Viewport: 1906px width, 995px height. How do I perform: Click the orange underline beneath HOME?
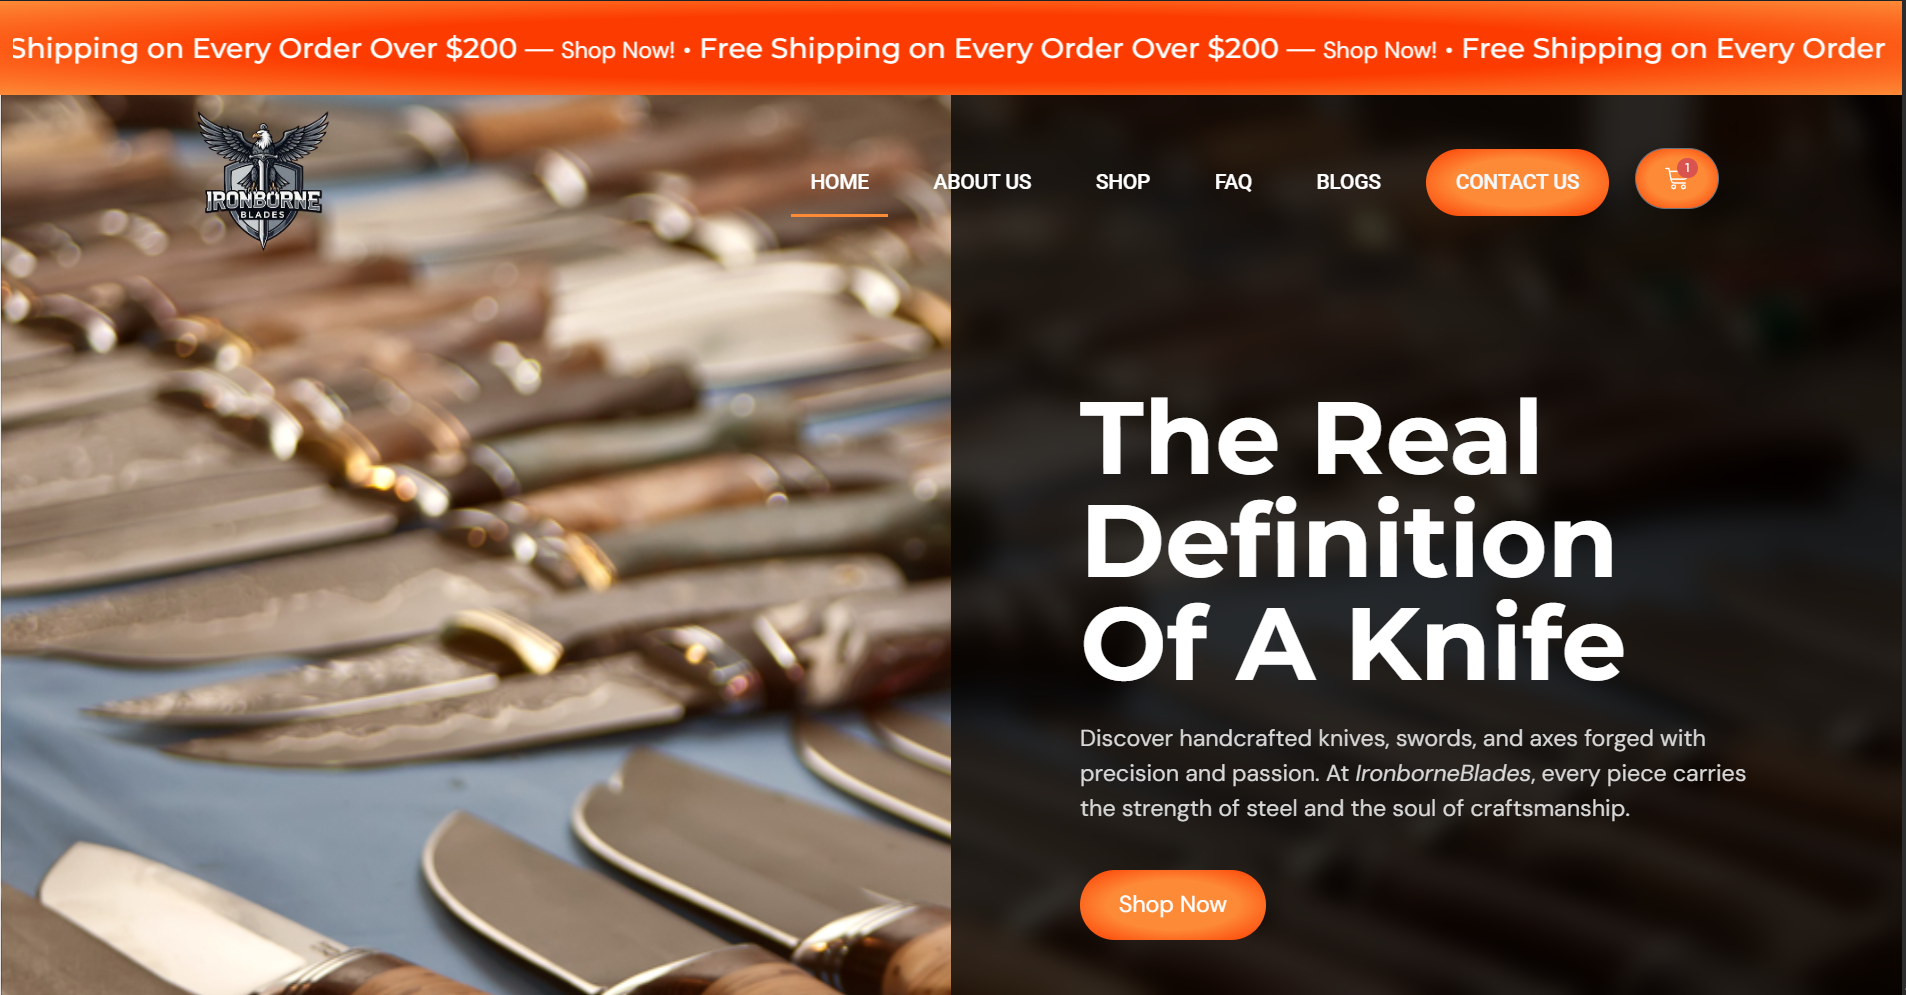point(839,215)
